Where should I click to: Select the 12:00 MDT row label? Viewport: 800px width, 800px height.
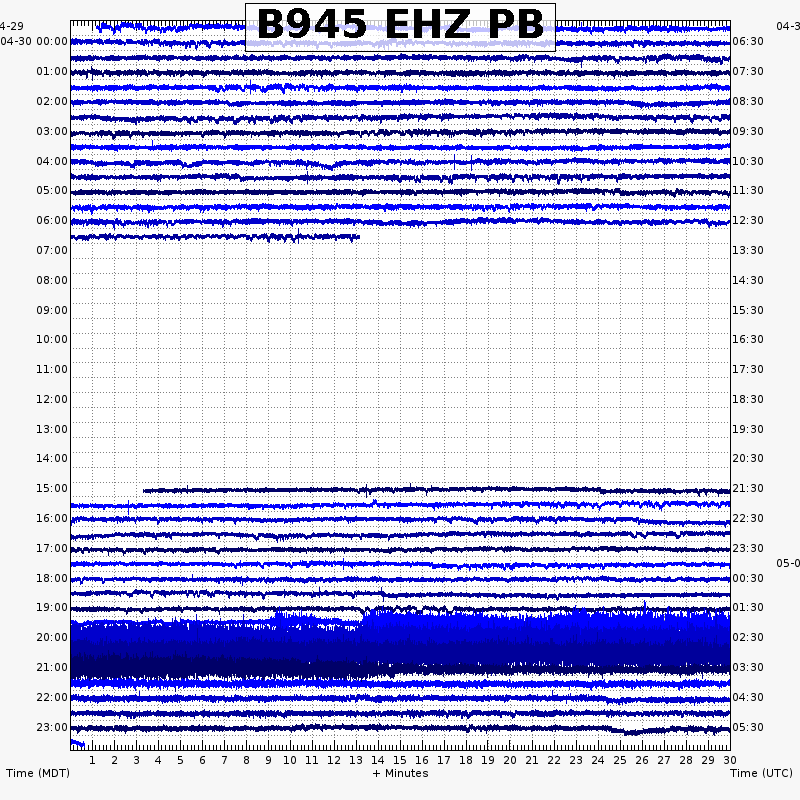coord(52,399)
